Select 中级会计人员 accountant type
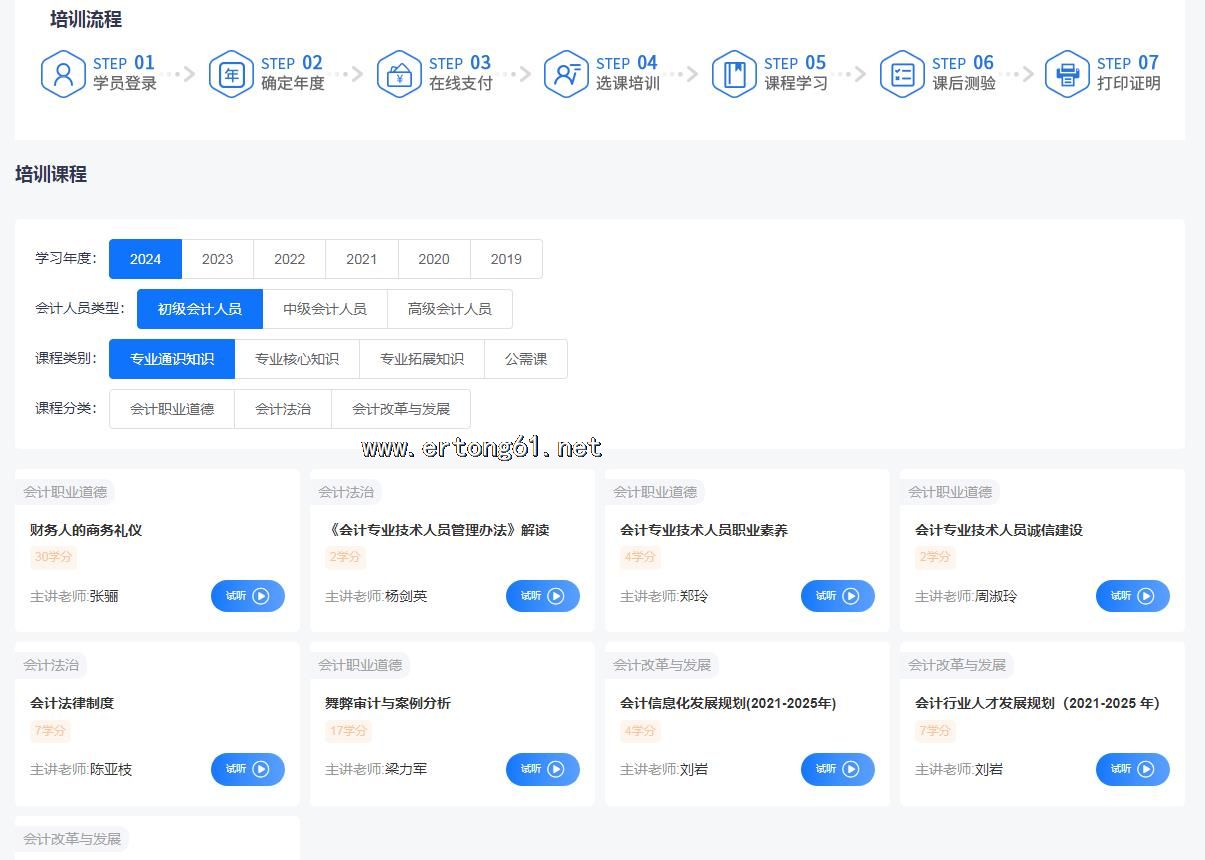This screenshot has width=1205, height=860. [x=324, y=309]
